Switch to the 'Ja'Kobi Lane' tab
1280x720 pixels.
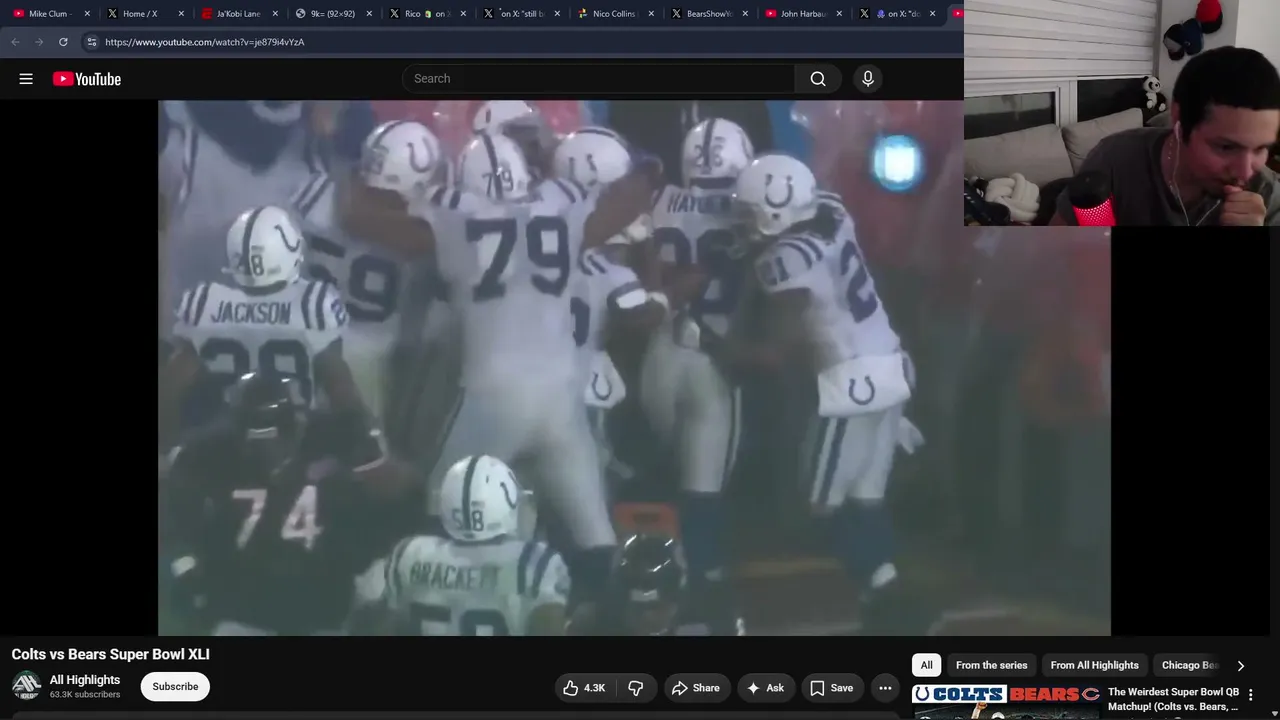pos(238,14)
